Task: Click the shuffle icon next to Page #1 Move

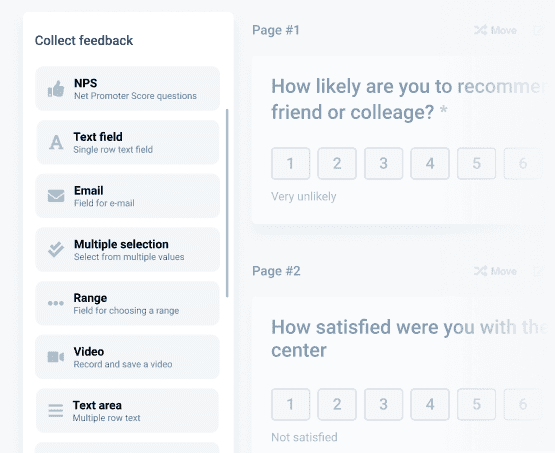Action: 481,30
